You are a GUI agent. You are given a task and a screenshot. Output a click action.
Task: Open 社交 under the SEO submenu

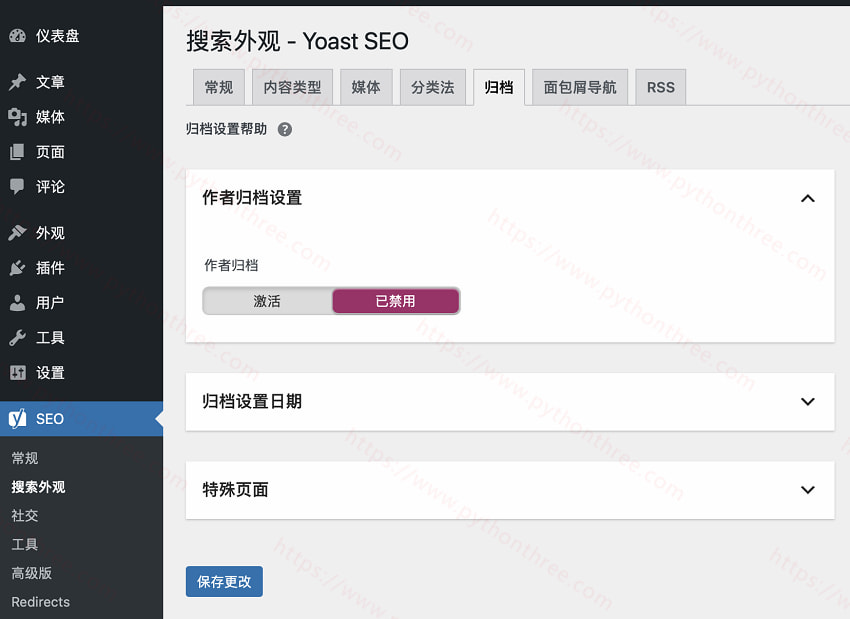(x=25, y=515)
